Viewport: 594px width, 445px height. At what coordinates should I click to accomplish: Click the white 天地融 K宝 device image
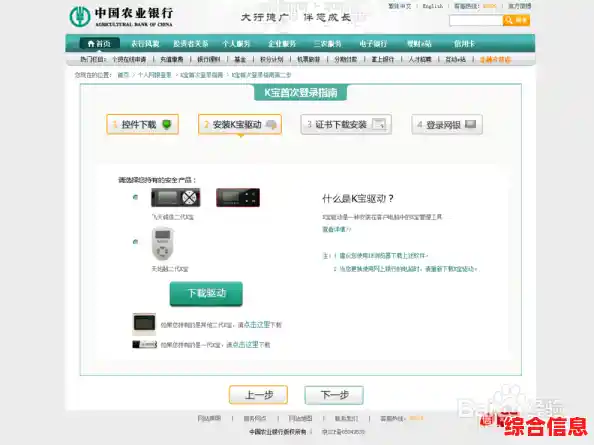pyautogui.click(x=163, y=244)
